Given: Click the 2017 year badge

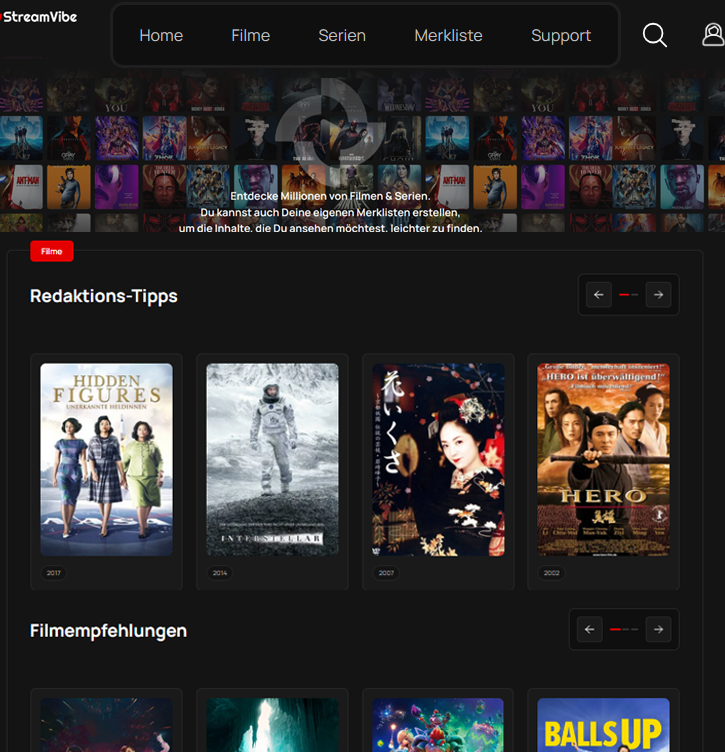Looking at the screenshot, I should 54,573.
